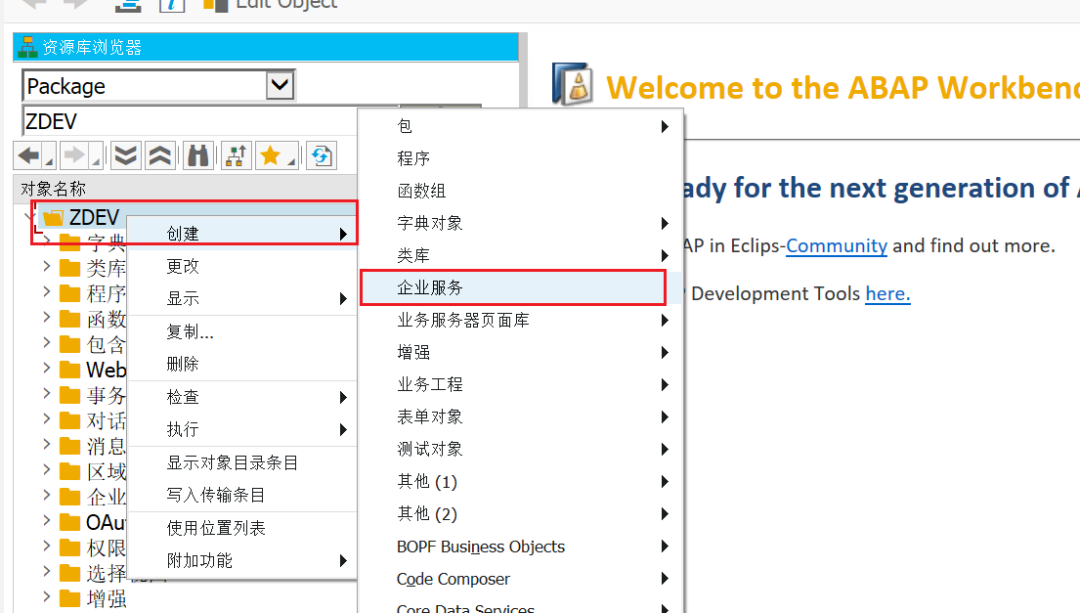Click the 类库 folder icon
1080x613 pixels.
click(x=70, y=267)
